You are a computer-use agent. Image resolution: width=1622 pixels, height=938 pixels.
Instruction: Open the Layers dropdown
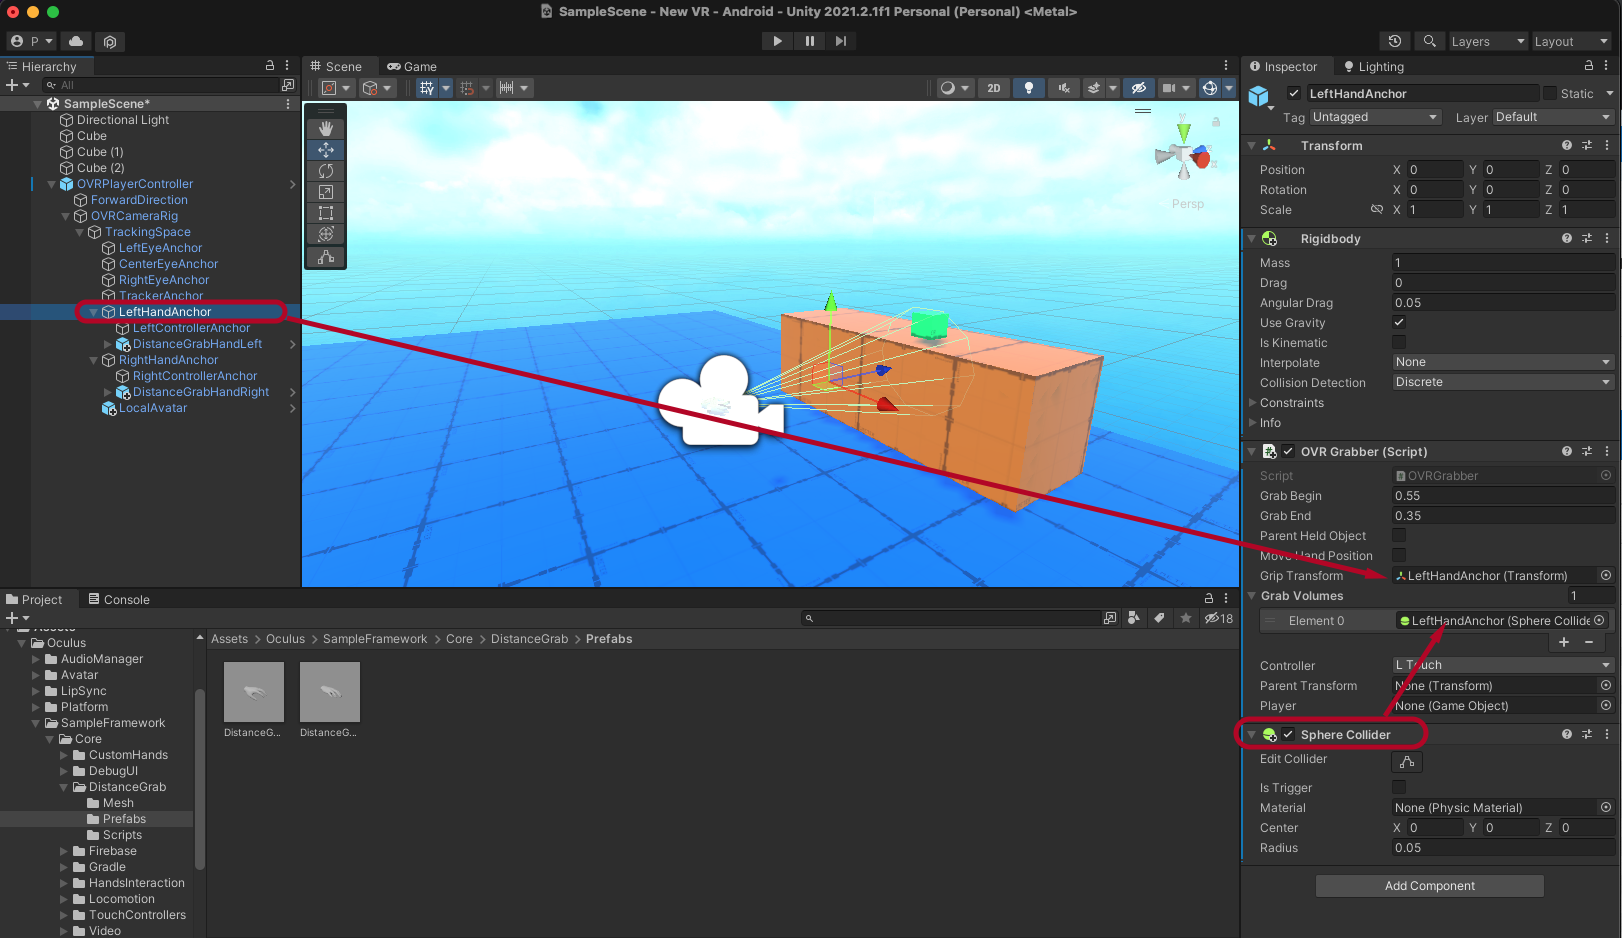point(1488,41)
